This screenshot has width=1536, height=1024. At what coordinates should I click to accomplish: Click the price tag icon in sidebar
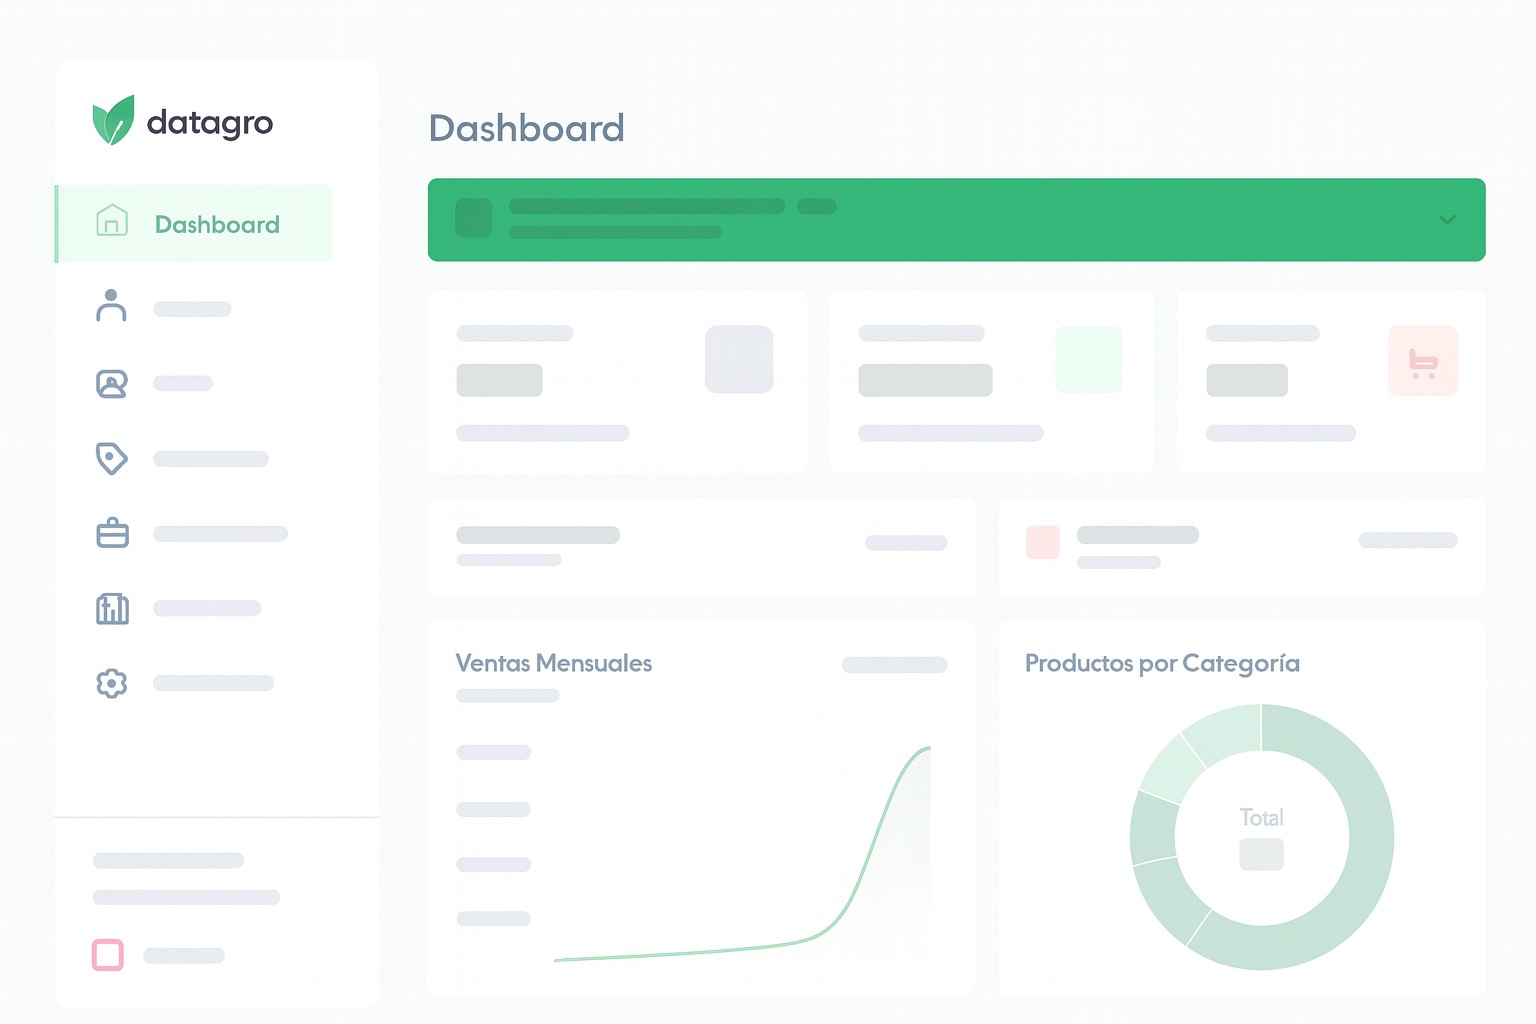tap(112, 458)
